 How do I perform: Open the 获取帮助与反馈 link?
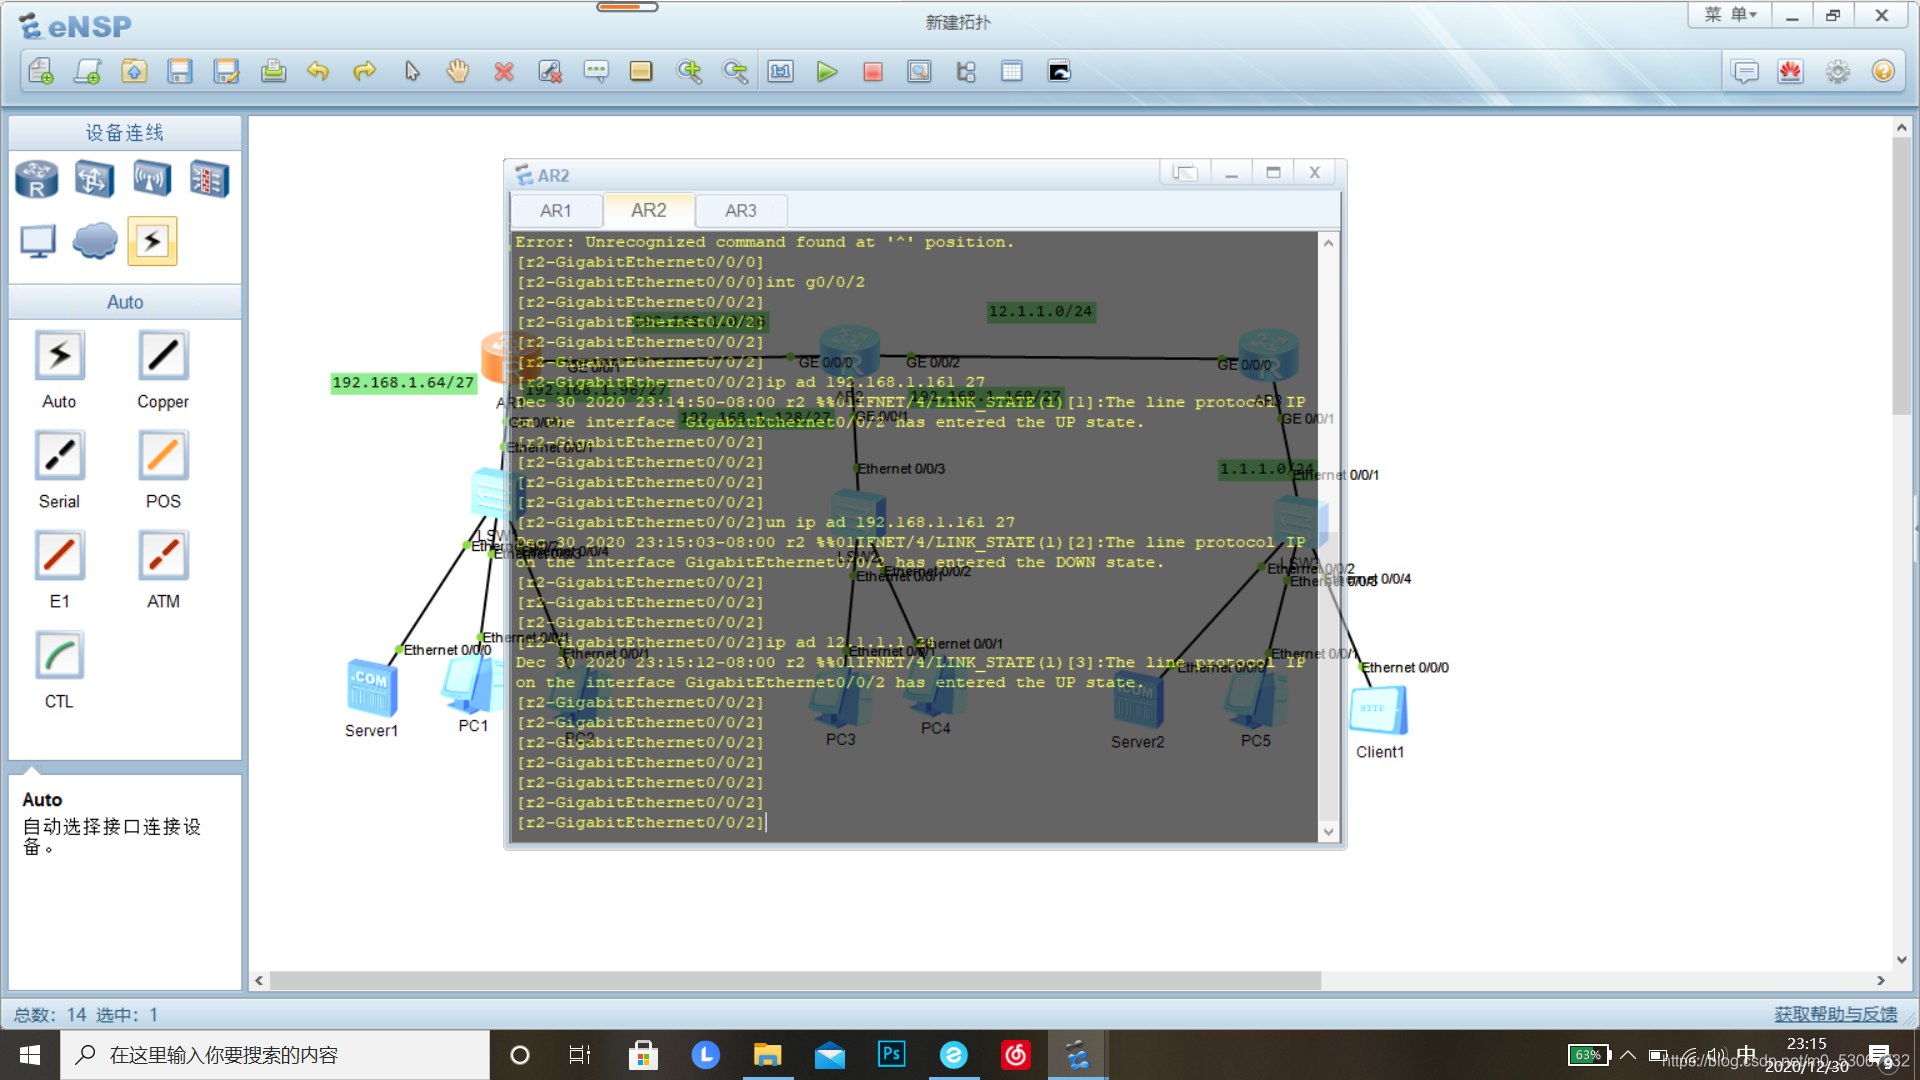click(x=1836, y=1014)
